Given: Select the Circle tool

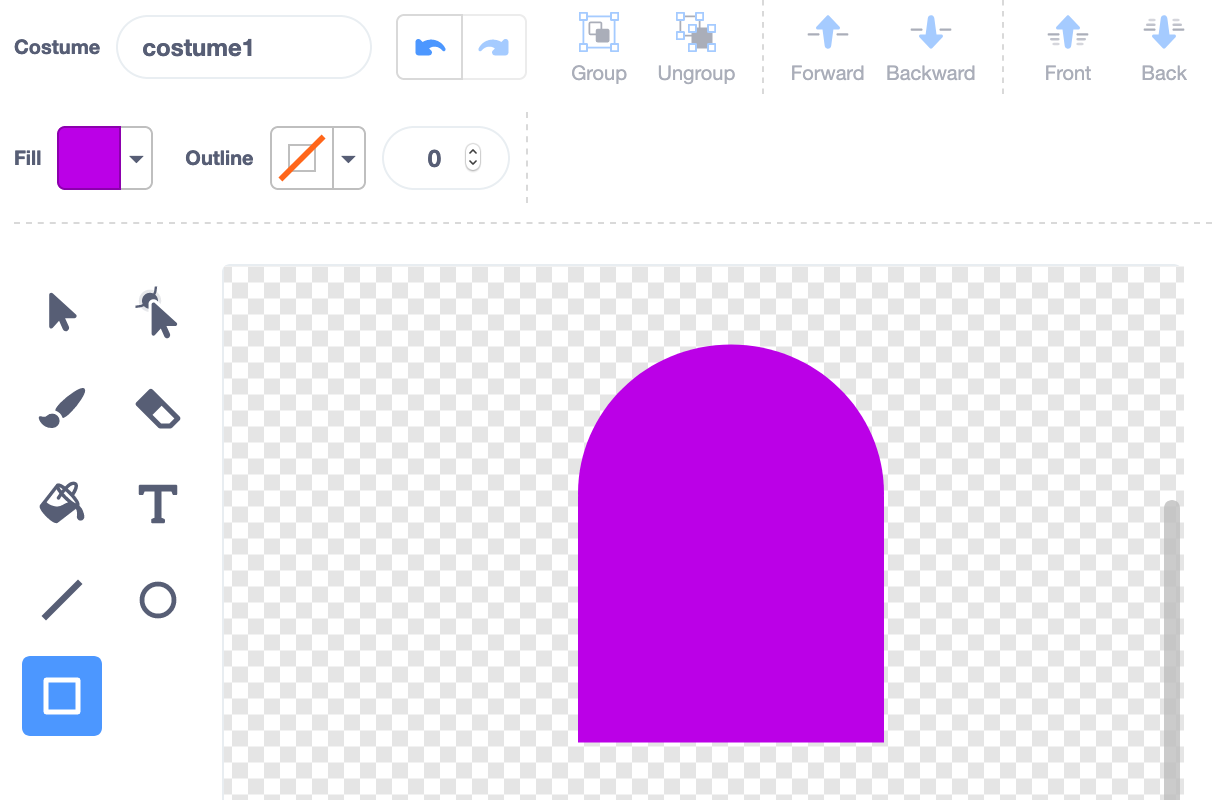Looking at the screenshot, I should click(x=157, y=600).
